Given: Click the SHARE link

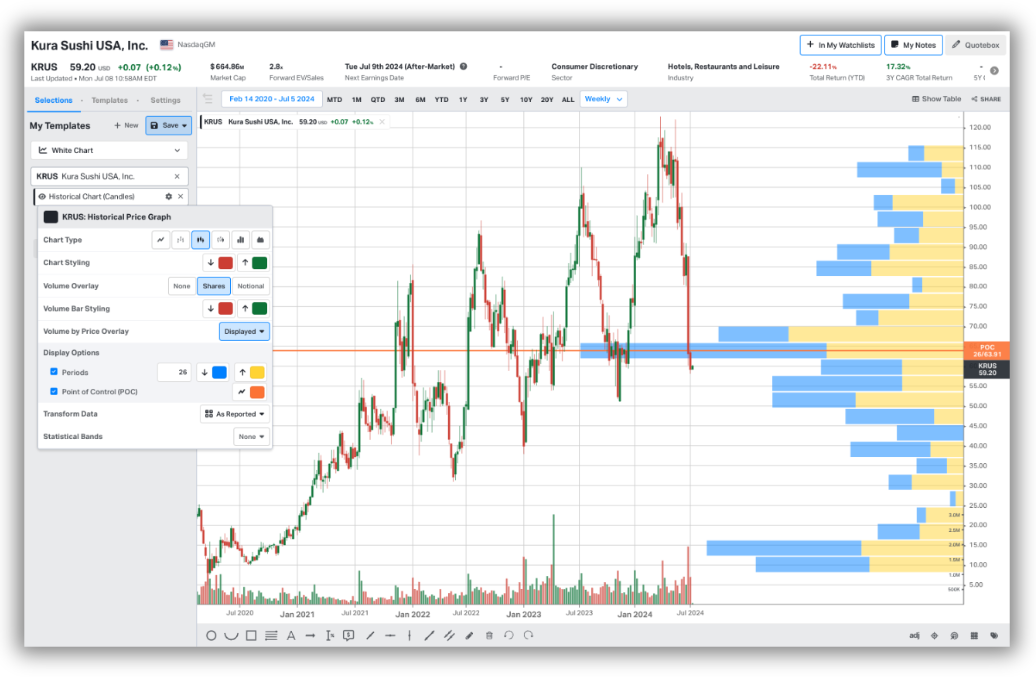Looking at the screenshot, I should coord(986,99).
